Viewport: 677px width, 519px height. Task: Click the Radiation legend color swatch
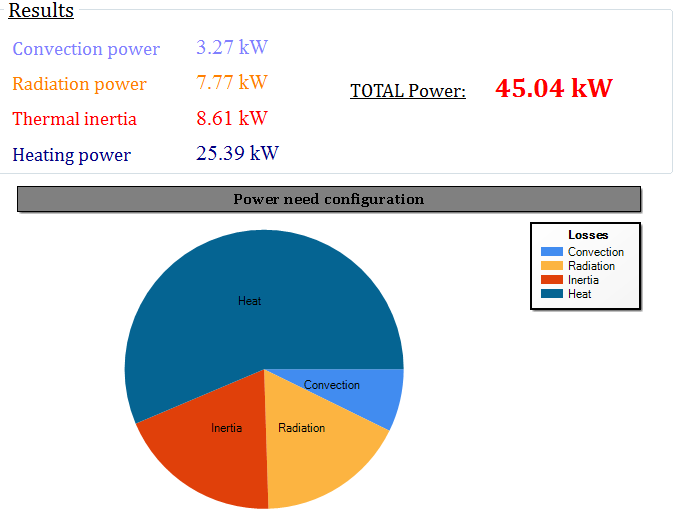(551, 266)
